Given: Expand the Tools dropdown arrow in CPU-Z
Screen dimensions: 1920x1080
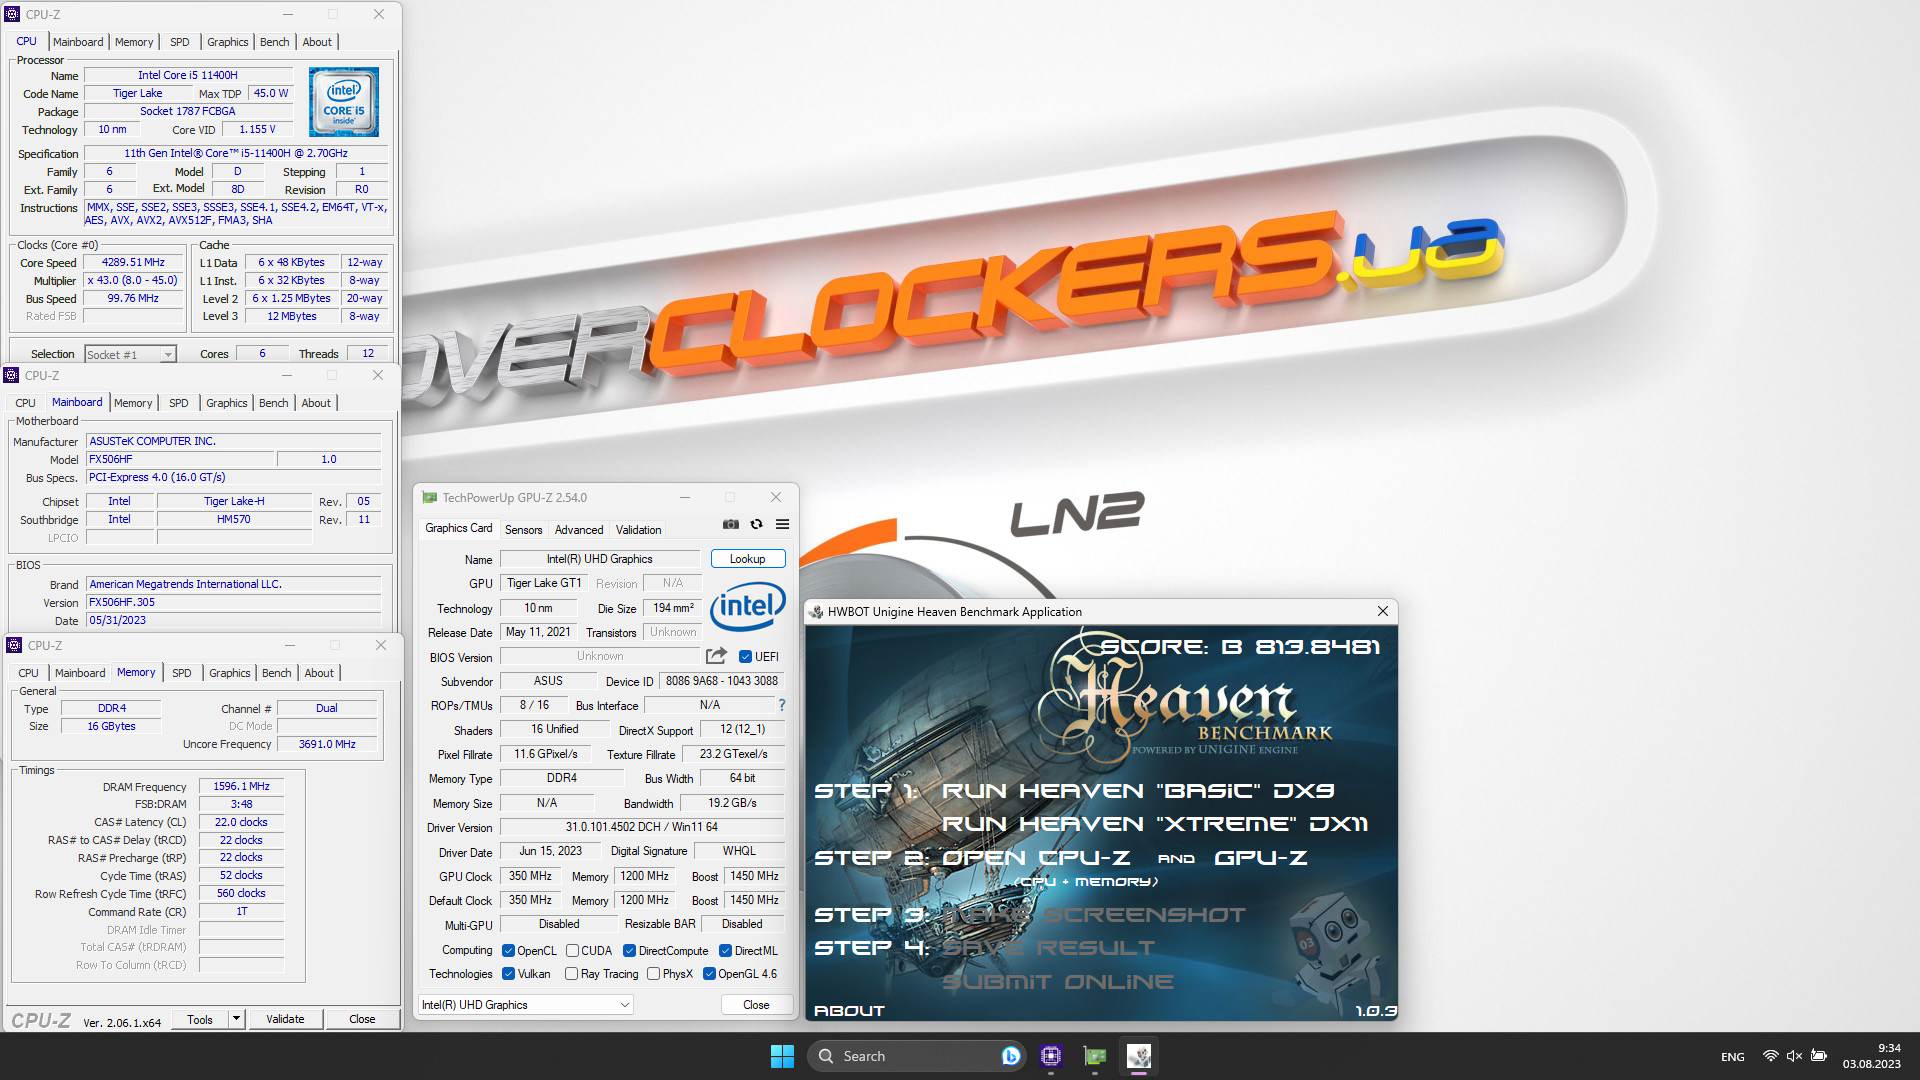Looking at the screenshot, I should pos(237,1019).
